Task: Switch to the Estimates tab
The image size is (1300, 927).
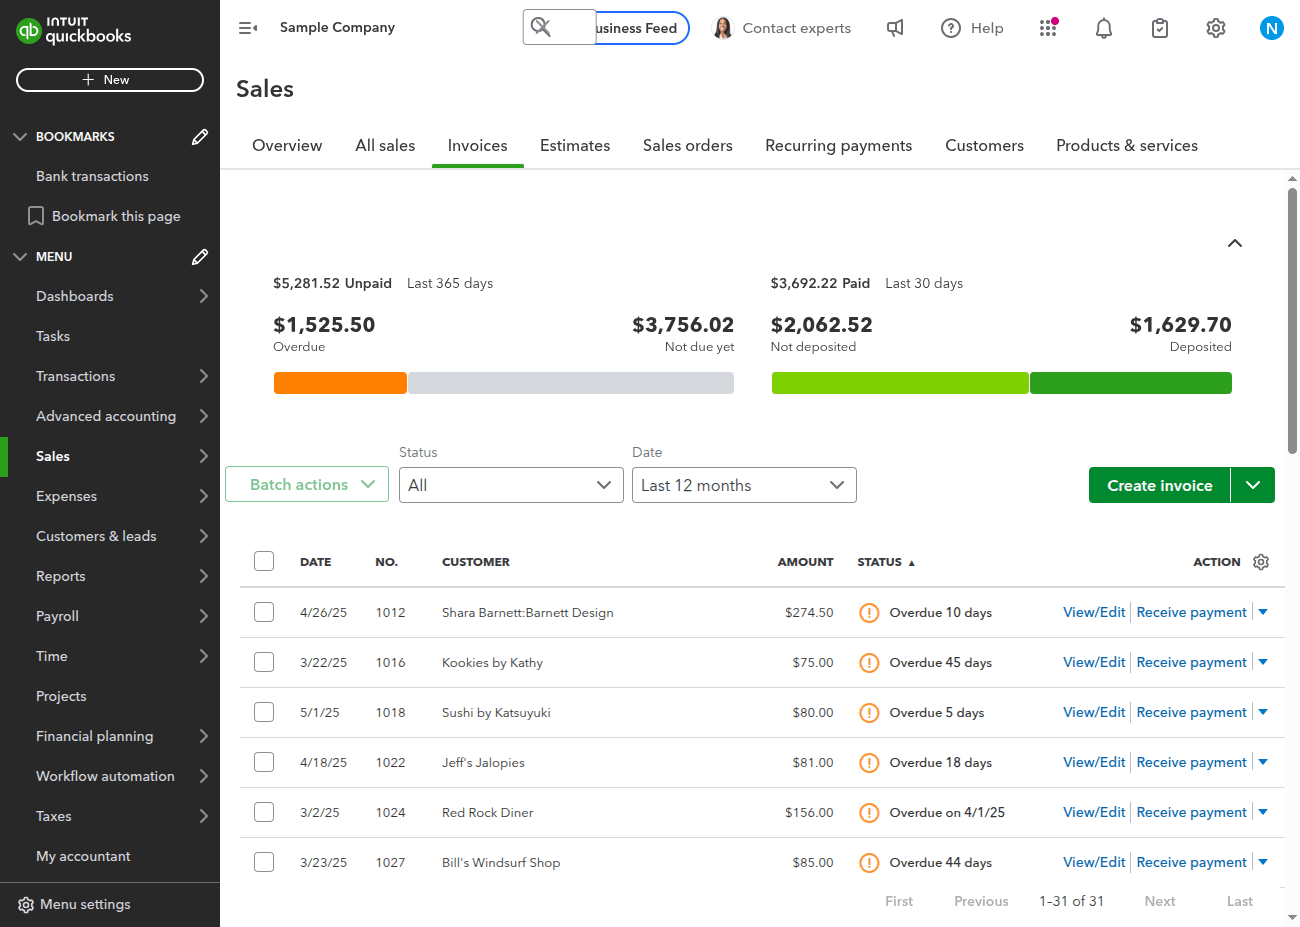Action: [x=575, y=146]
